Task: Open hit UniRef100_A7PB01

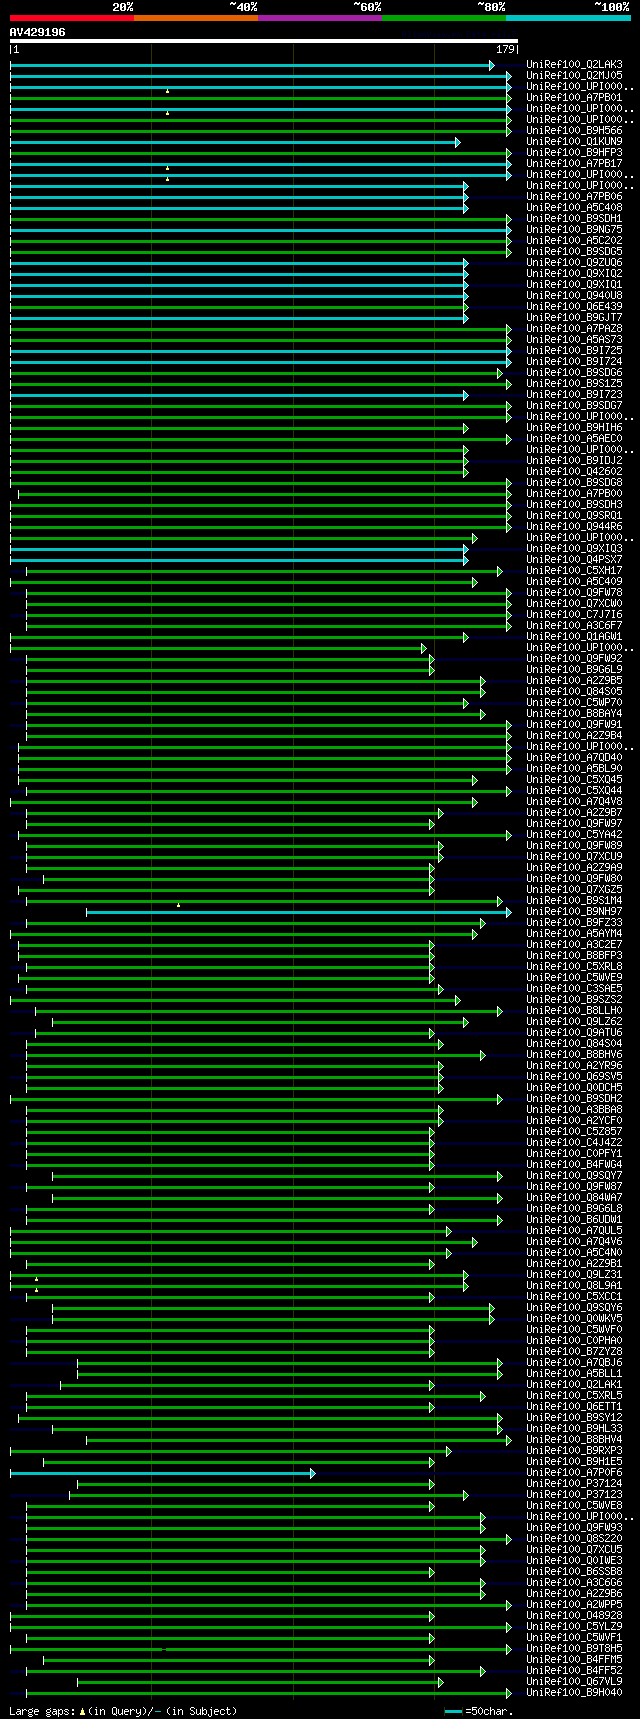Action: point(574,98)
